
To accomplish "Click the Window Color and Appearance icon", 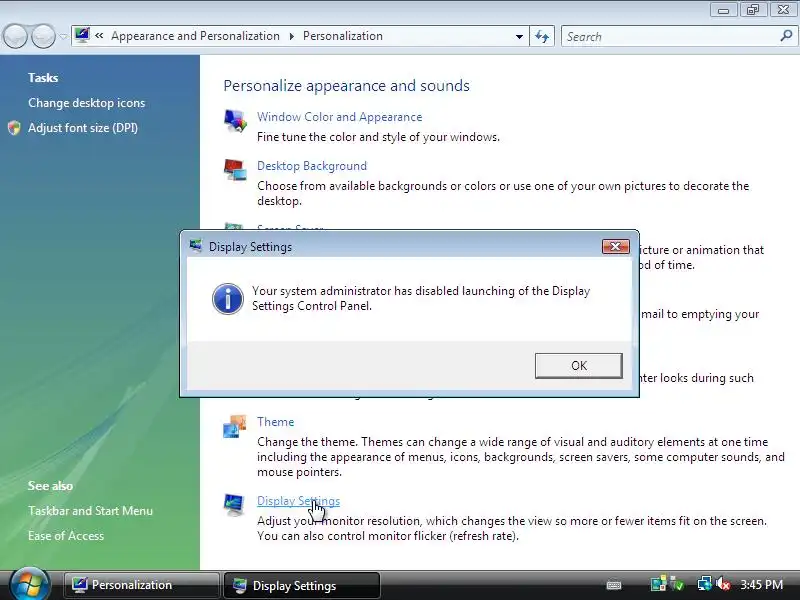I will 235,121.
